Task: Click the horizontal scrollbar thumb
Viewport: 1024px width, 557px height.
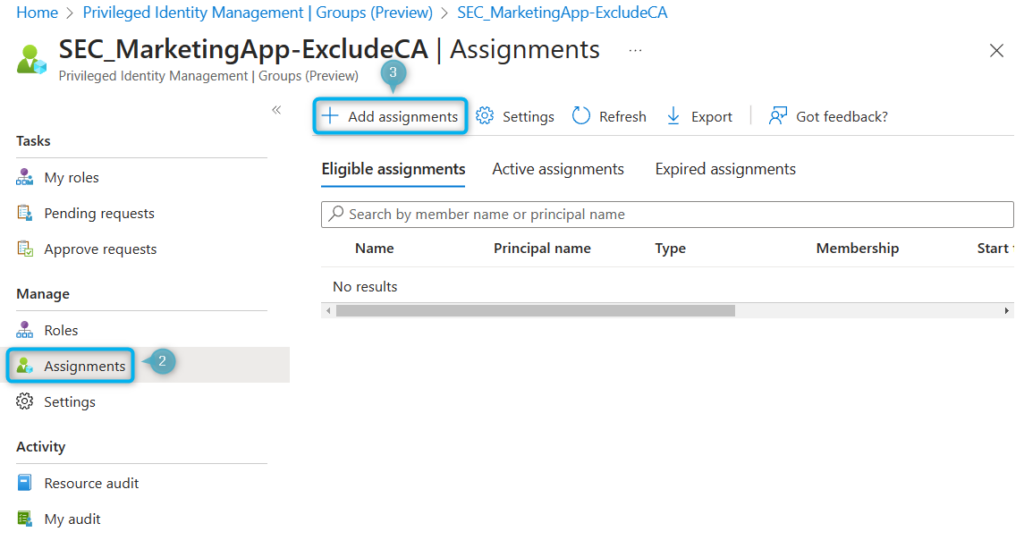Action: (x=535, y=311)
